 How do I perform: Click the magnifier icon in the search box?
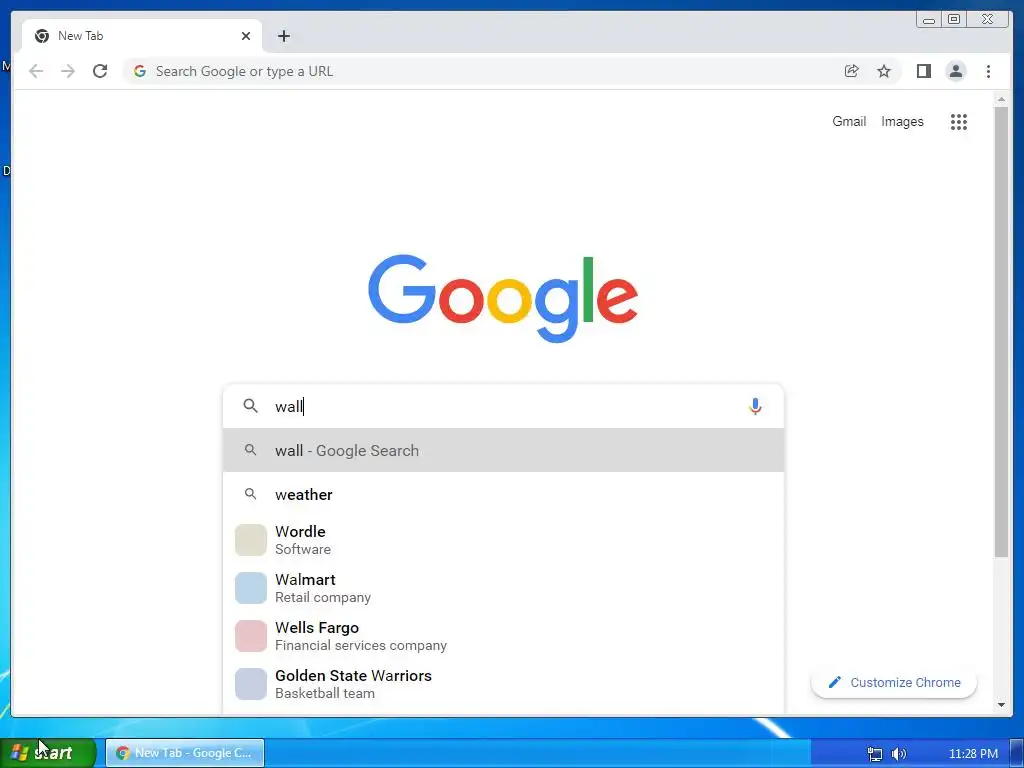pos(250,406)
